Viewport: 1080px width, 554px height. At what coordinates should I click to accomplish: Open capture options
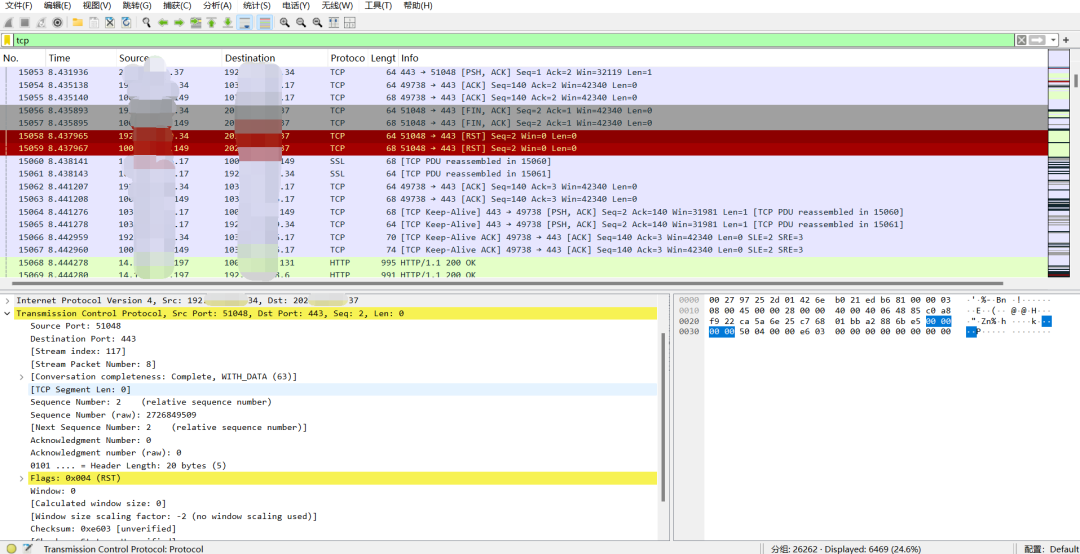pos(58,23)
